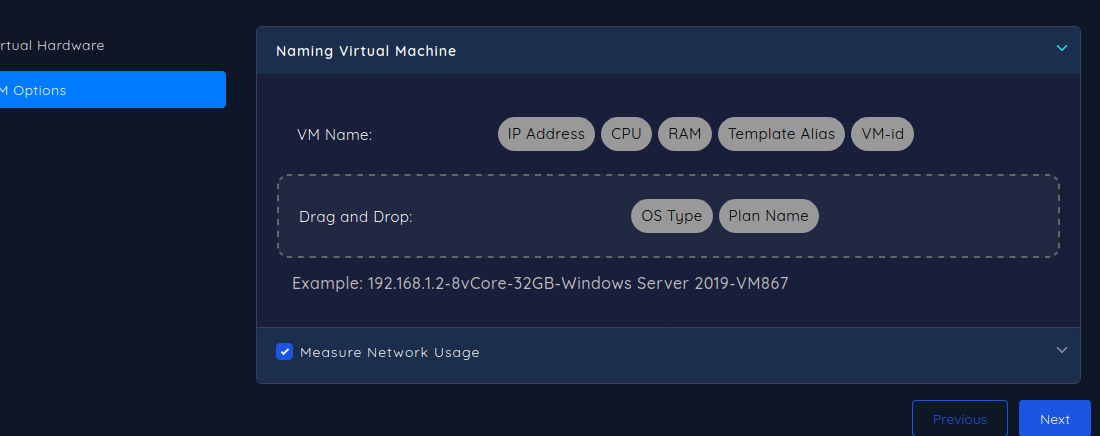
Task: Click empty space inside the dashed drop zone
Action: pos(940,216)
